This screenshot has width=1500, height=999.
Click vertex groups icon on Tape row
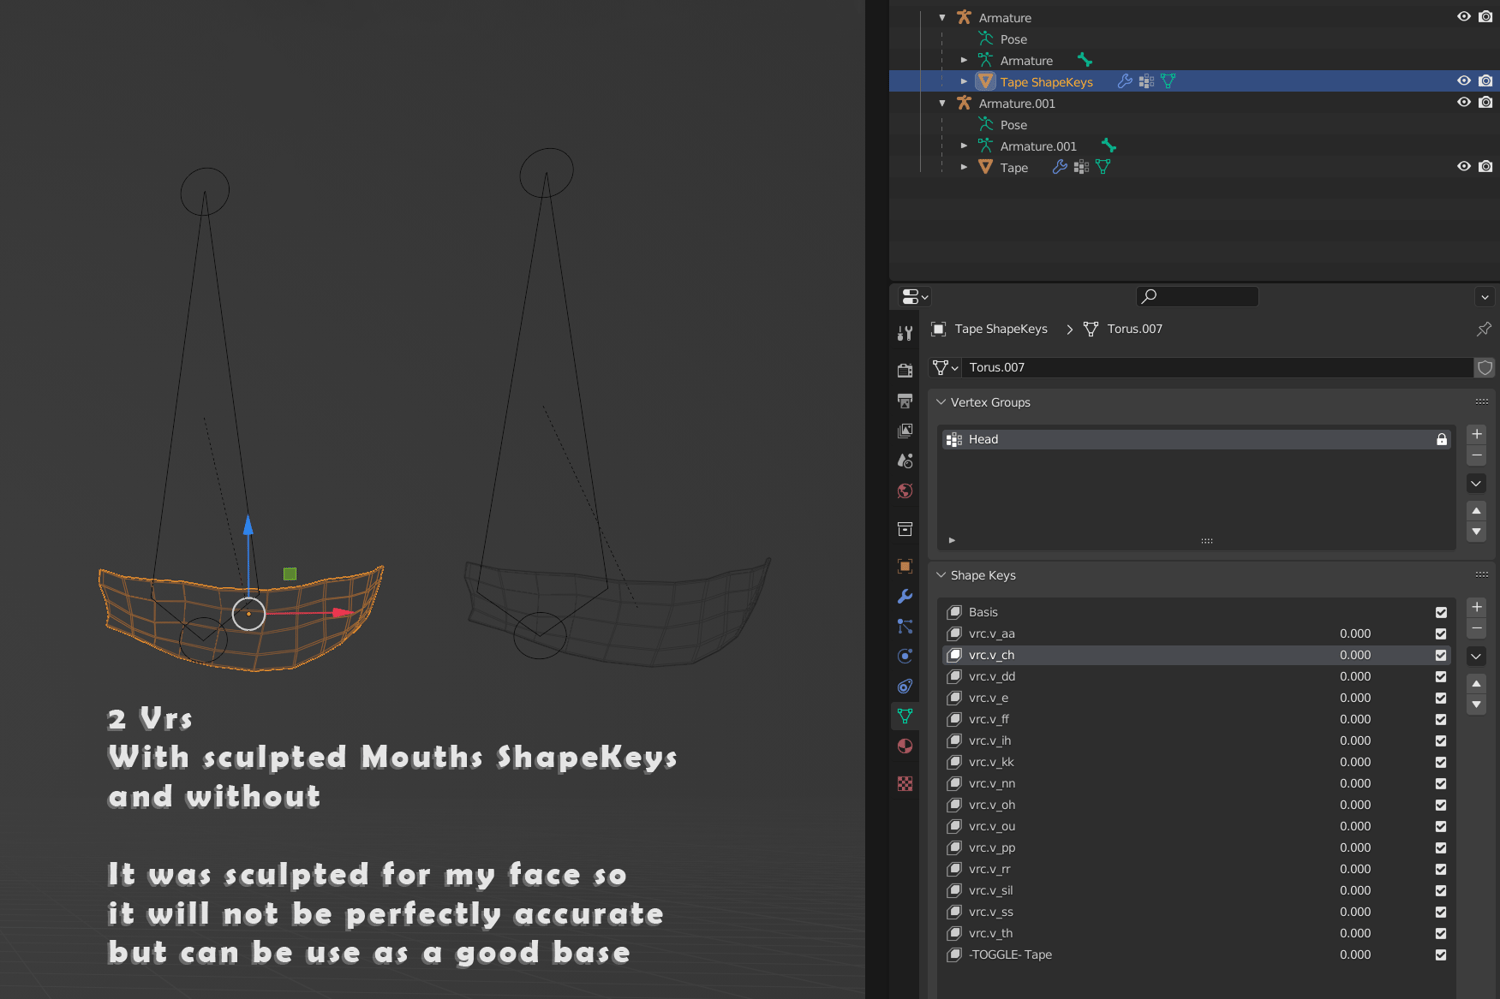click(x=1081, y=167)
